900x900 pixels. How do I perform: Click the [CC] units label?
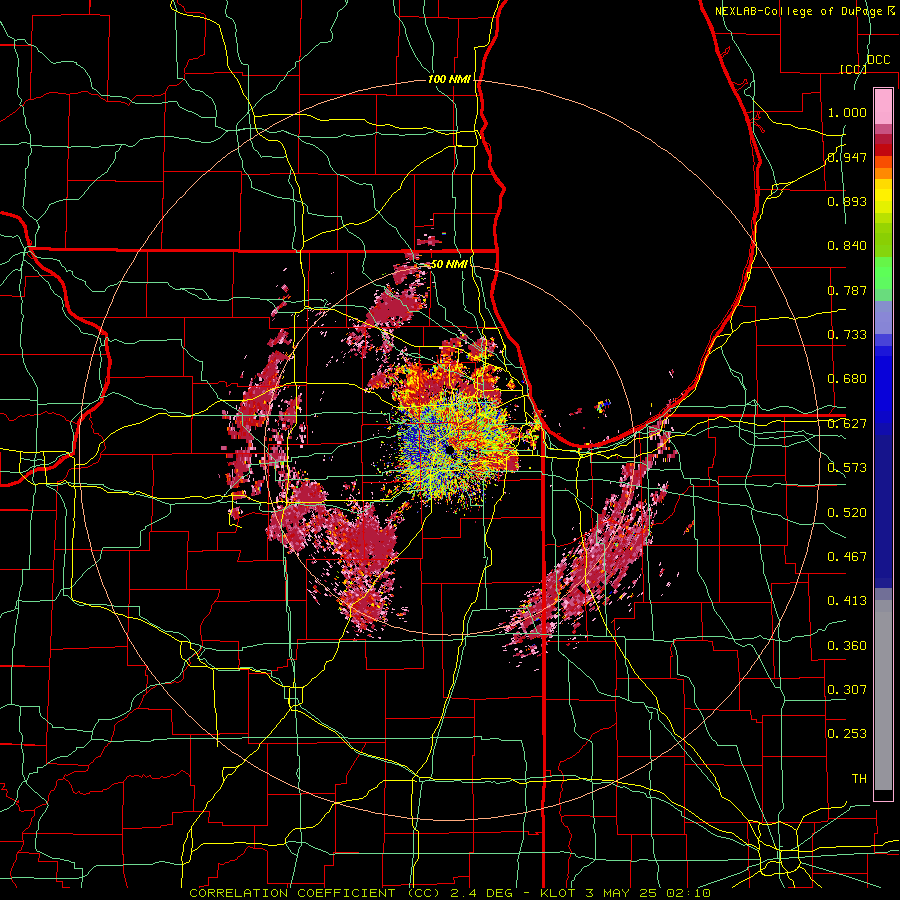853,69
